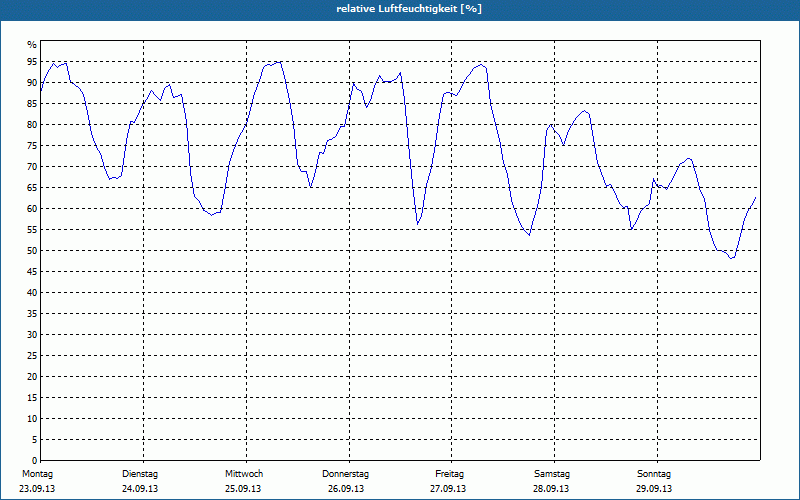Image resolution: width=800 pixels, height=500 pixels.
Task: Click the 'Sonntag' day label
Action: click(x=654, y=474)
